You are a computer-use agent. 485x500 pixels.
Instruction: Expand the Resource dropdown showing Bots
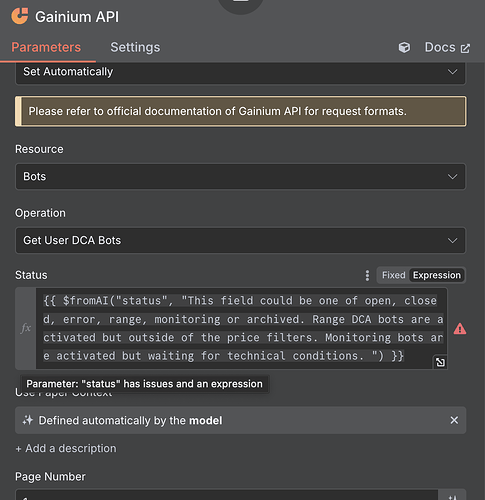click(240, 176)
